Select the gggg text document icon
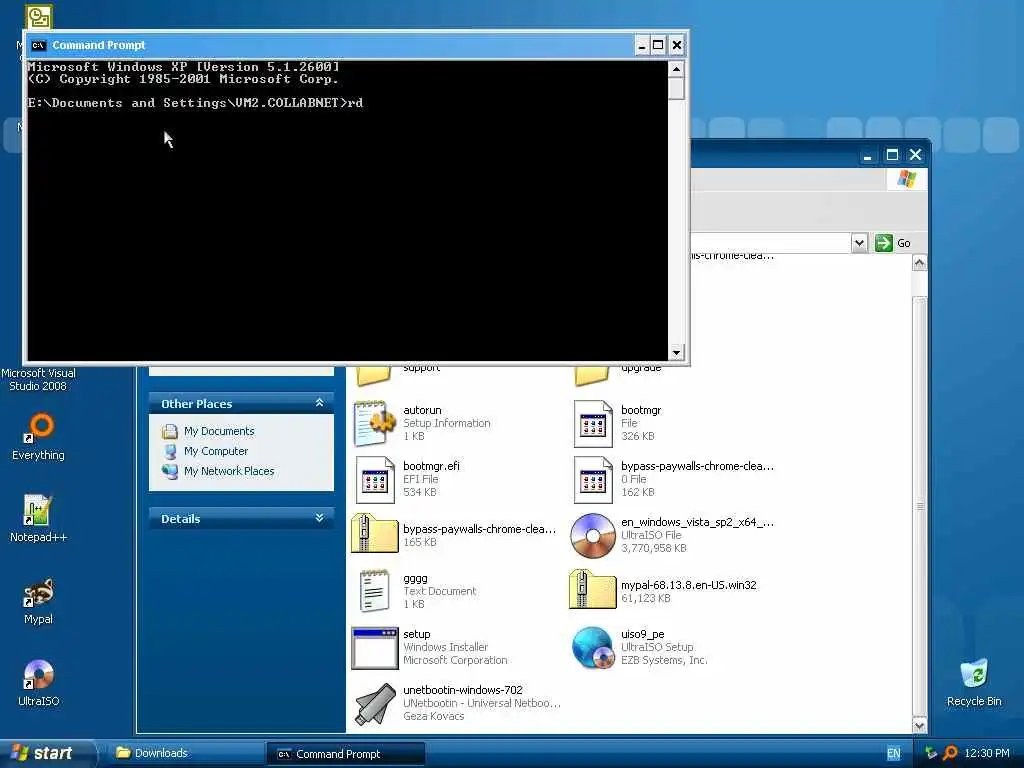Image resolution: width=1024 pixels, height=768 pixels. [375, 591]
